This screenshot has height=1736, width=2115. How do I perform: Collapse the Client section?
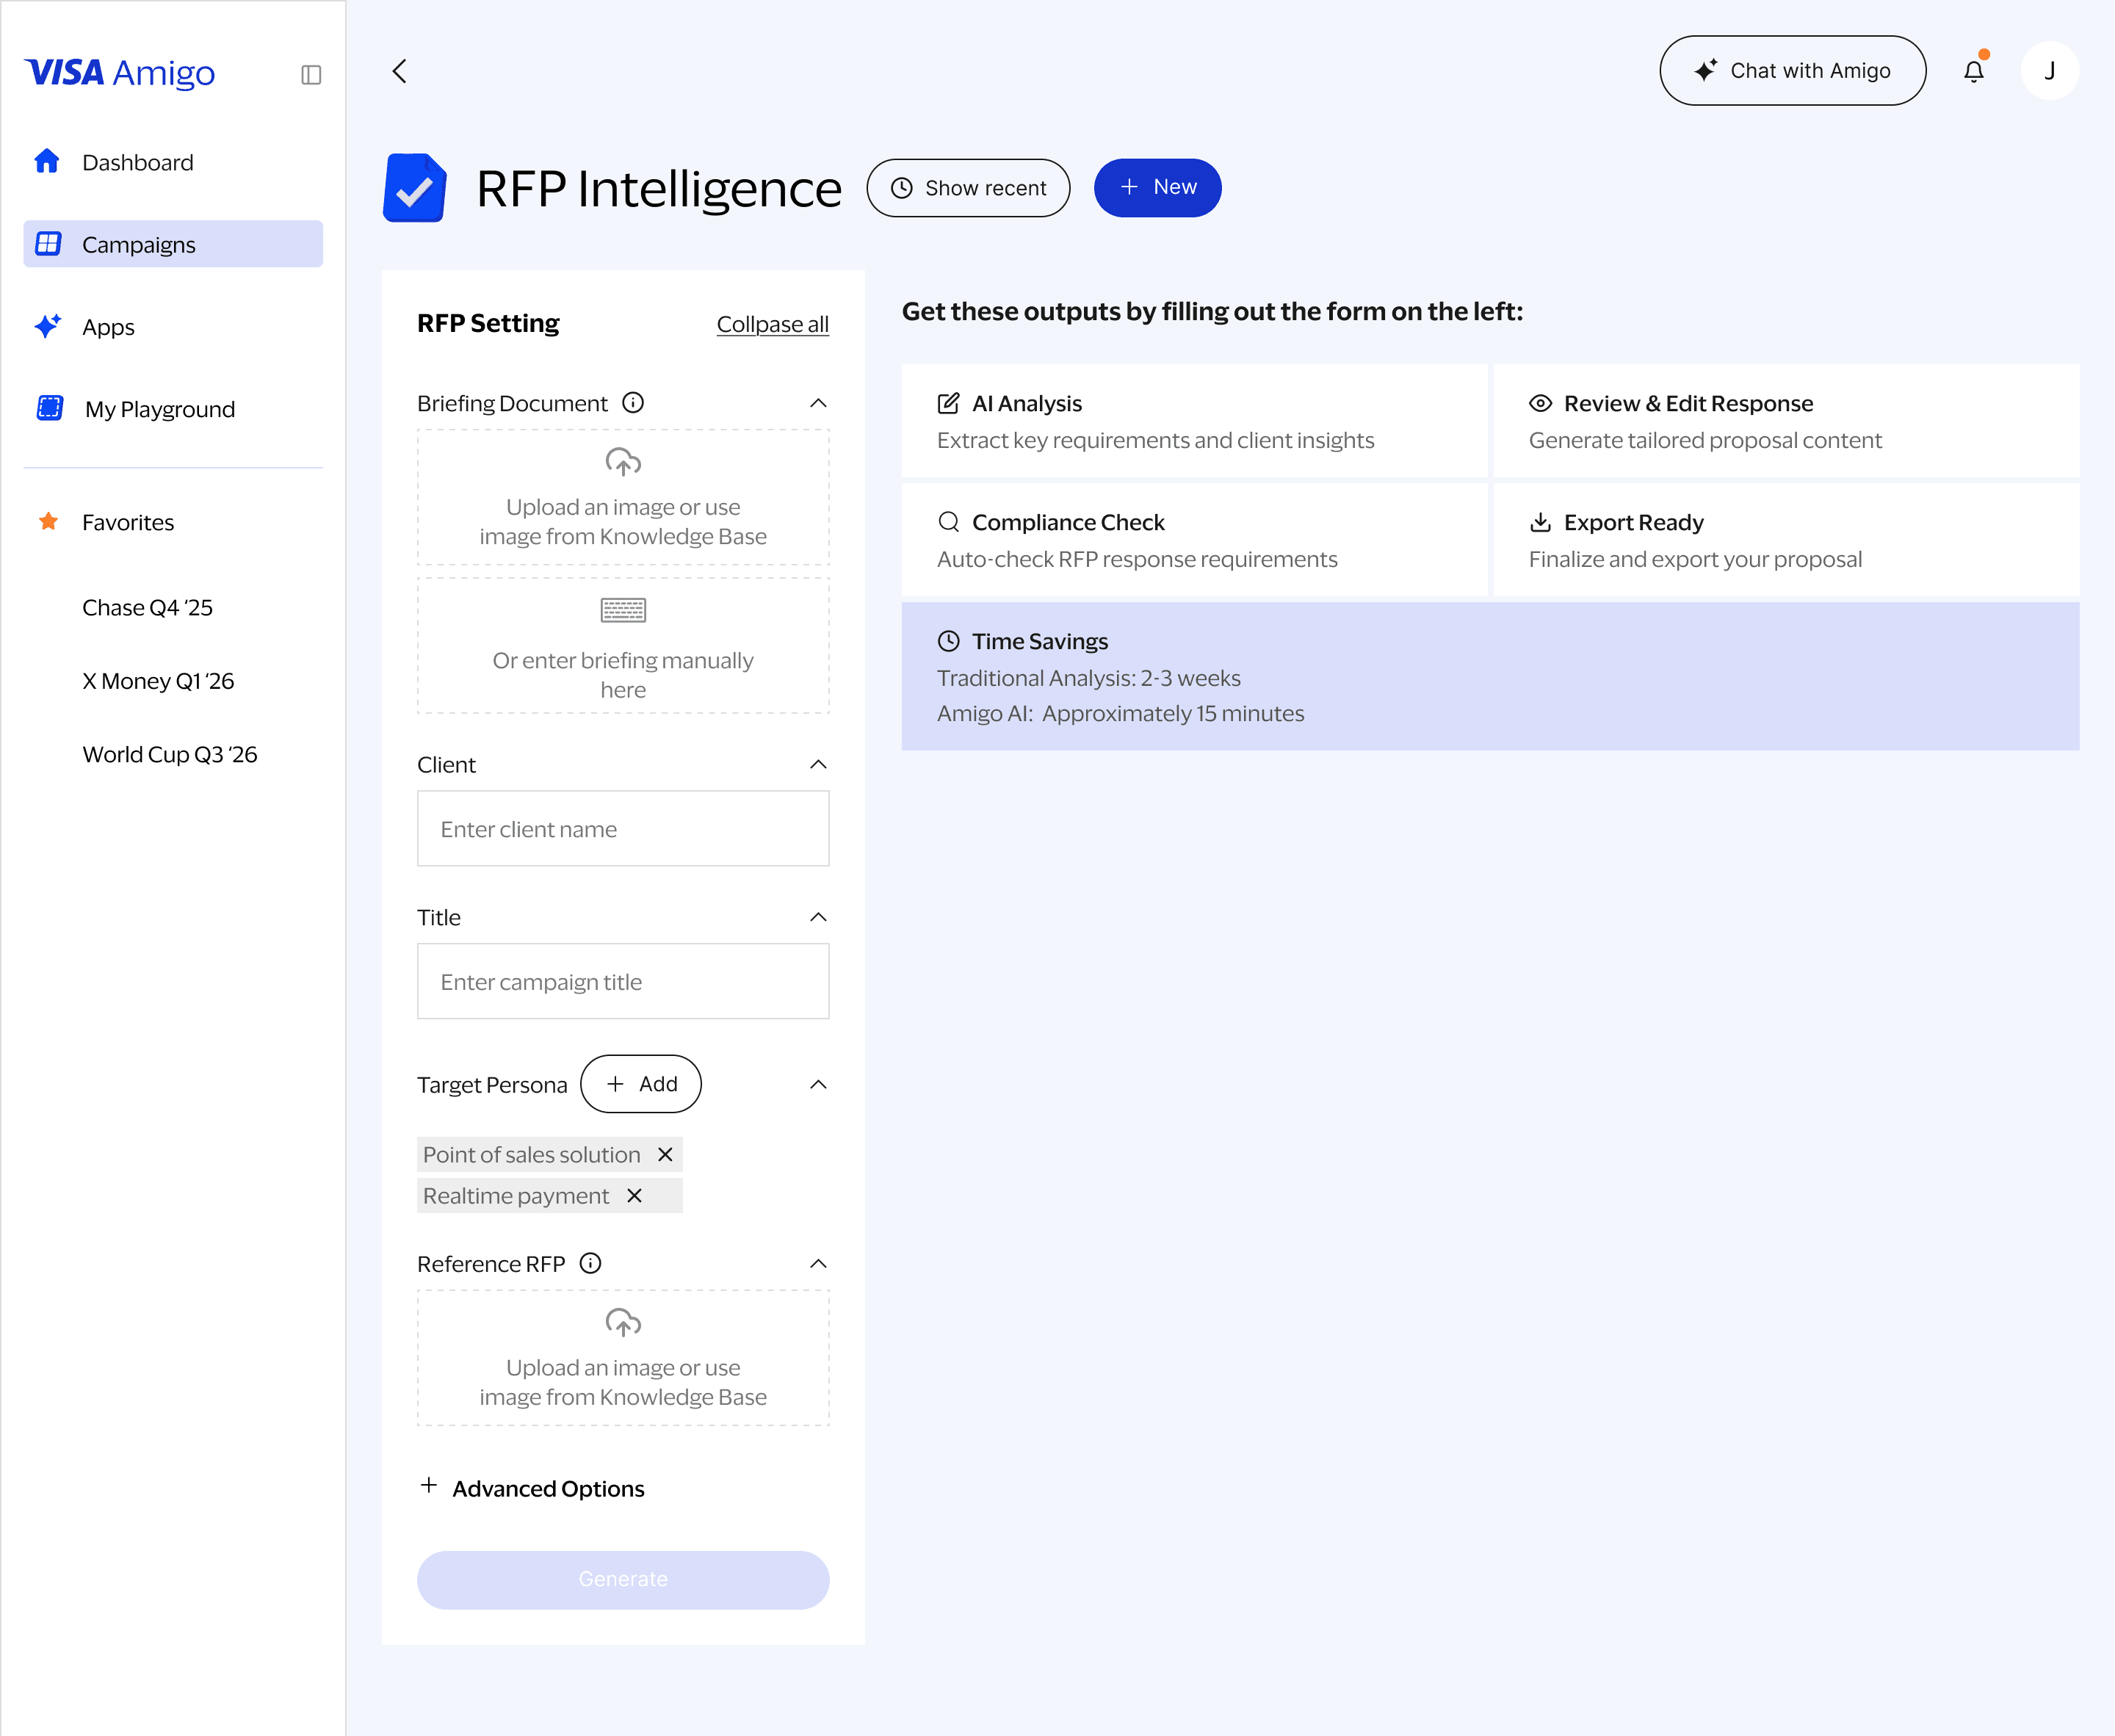pos(818,764)
